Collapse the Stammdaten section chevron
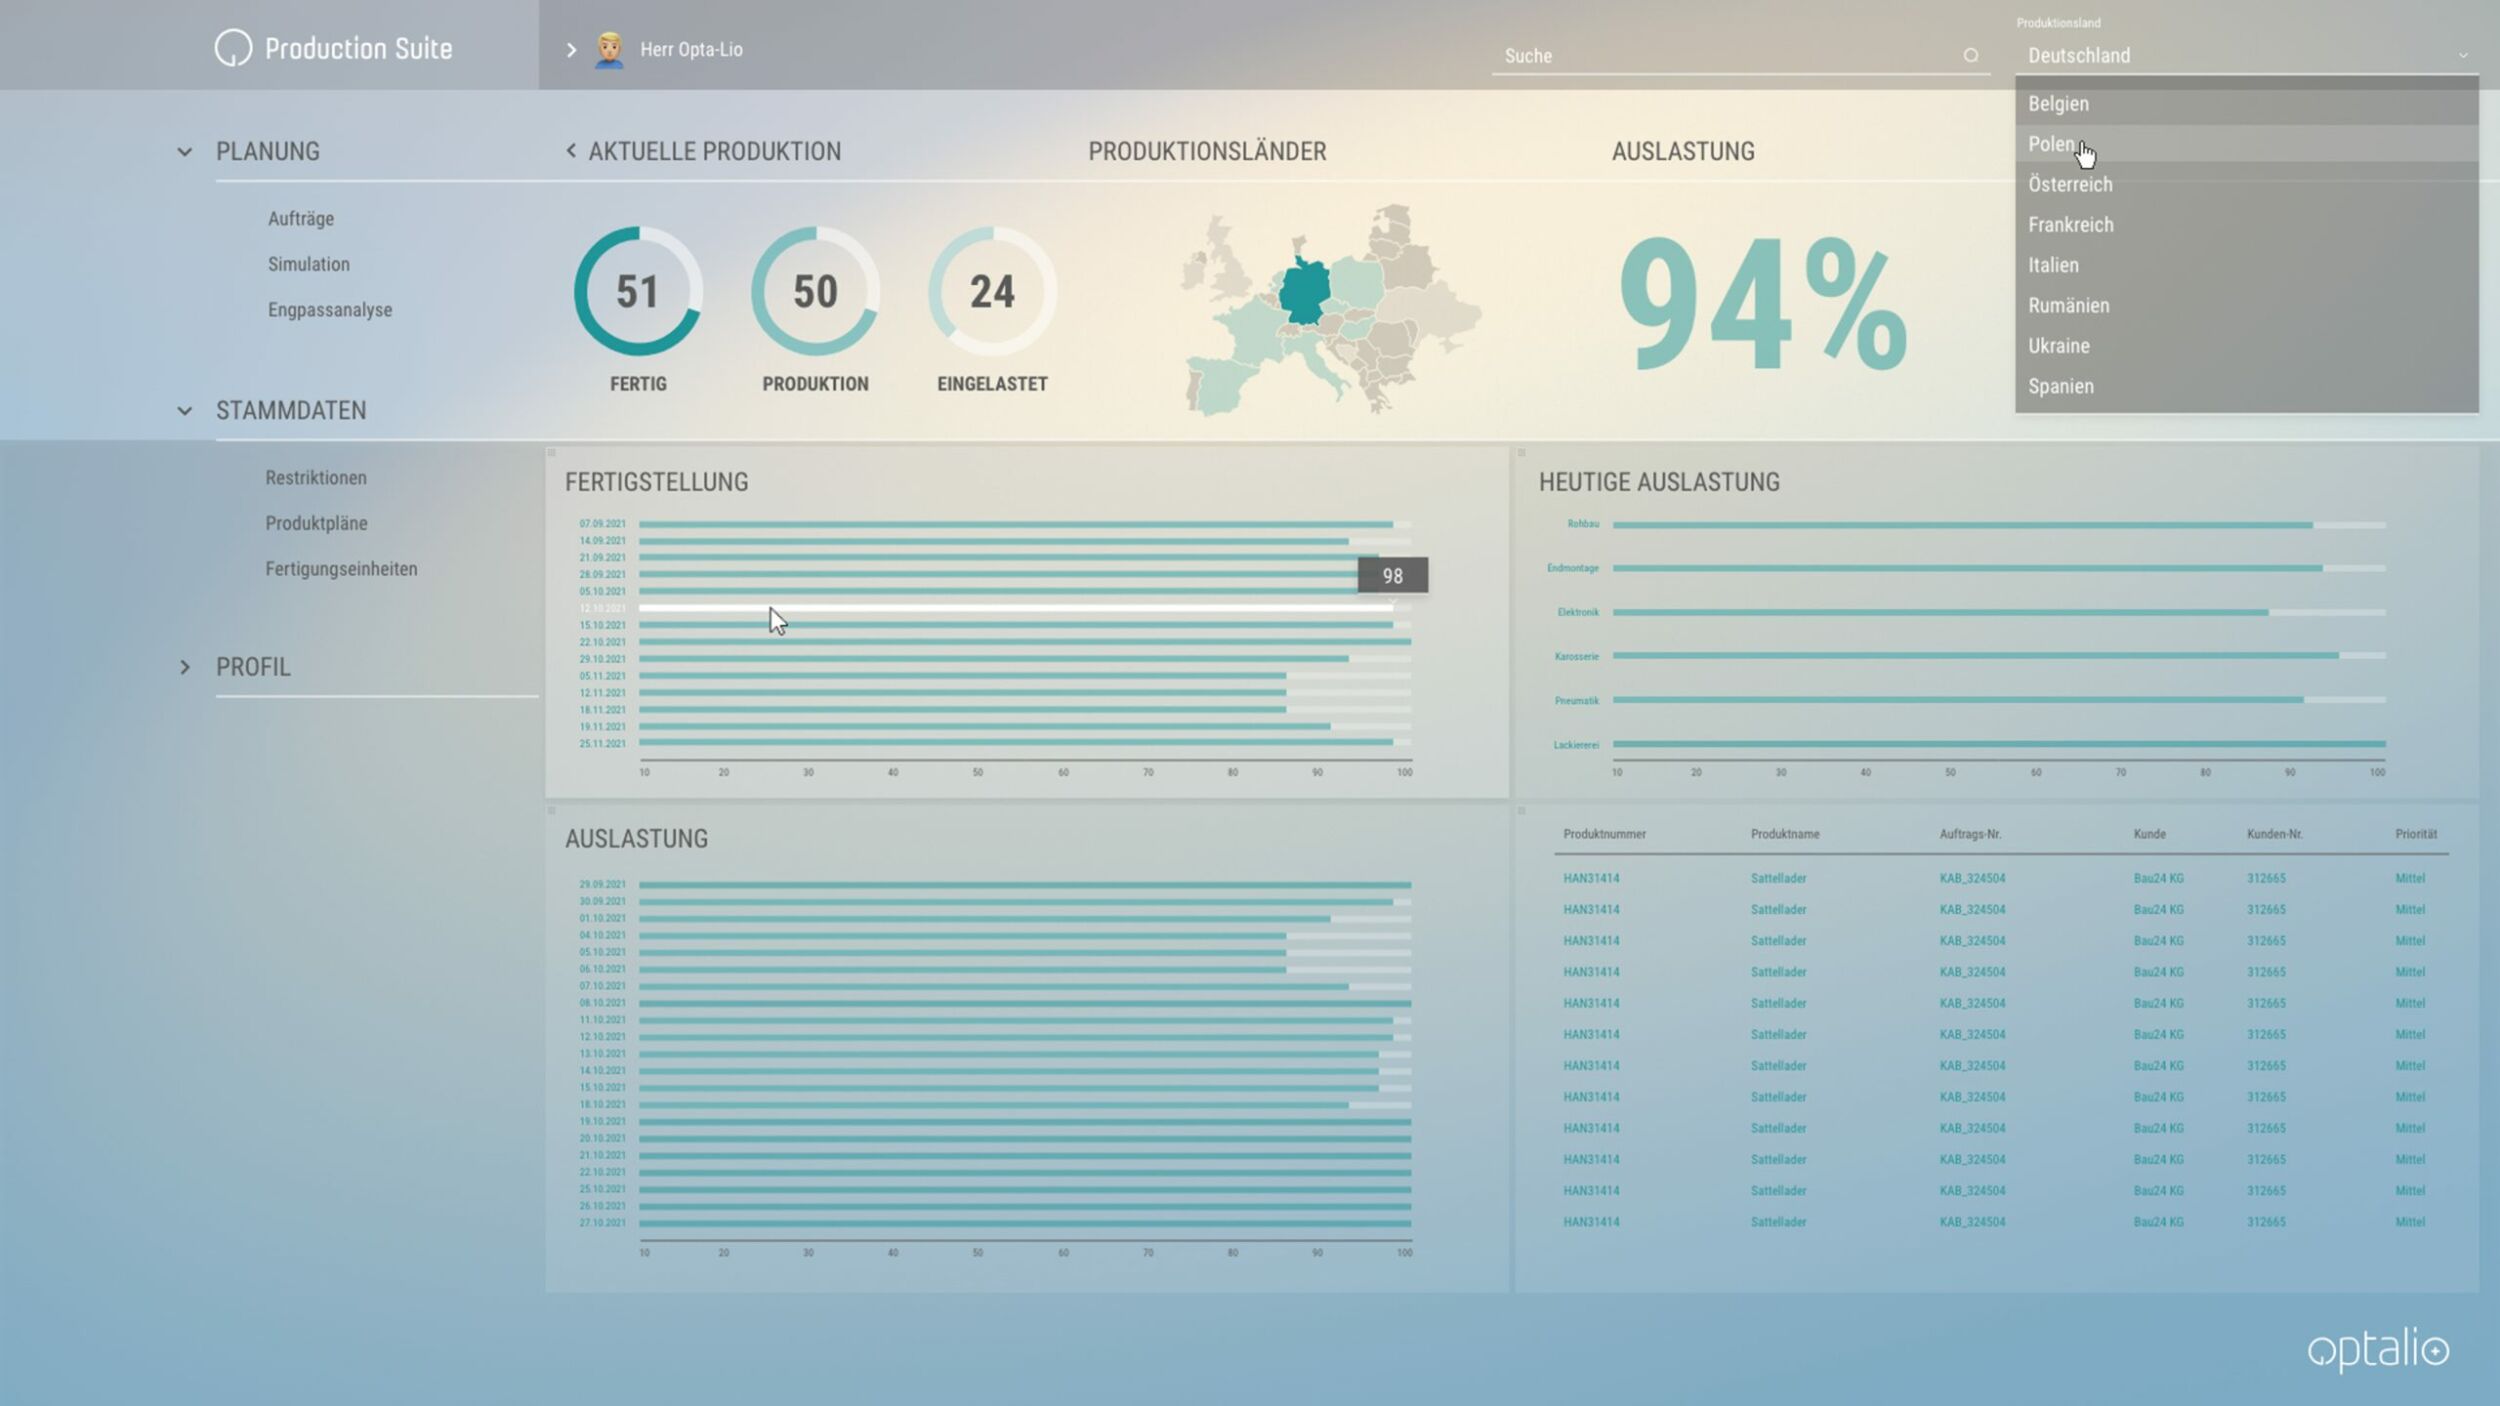Viewport: 2500px width, 1406px height. click(x=185, y=411)
